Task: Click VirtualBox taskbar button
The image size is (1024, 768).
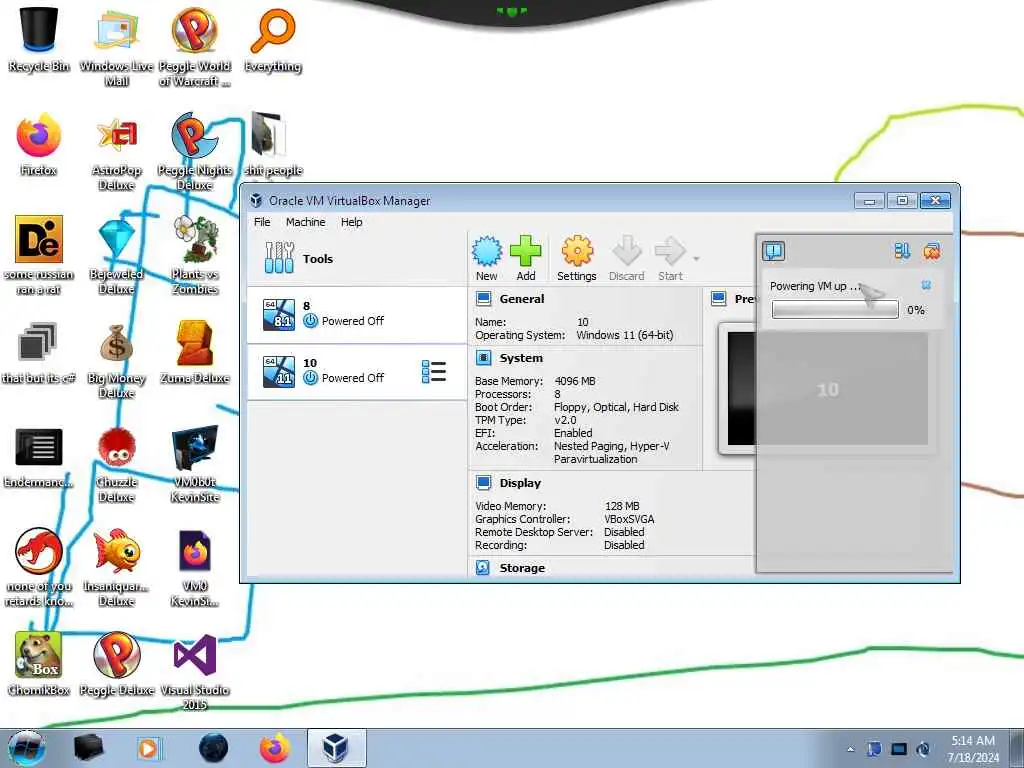Action: pyautogui.click(x=336, y=748)
